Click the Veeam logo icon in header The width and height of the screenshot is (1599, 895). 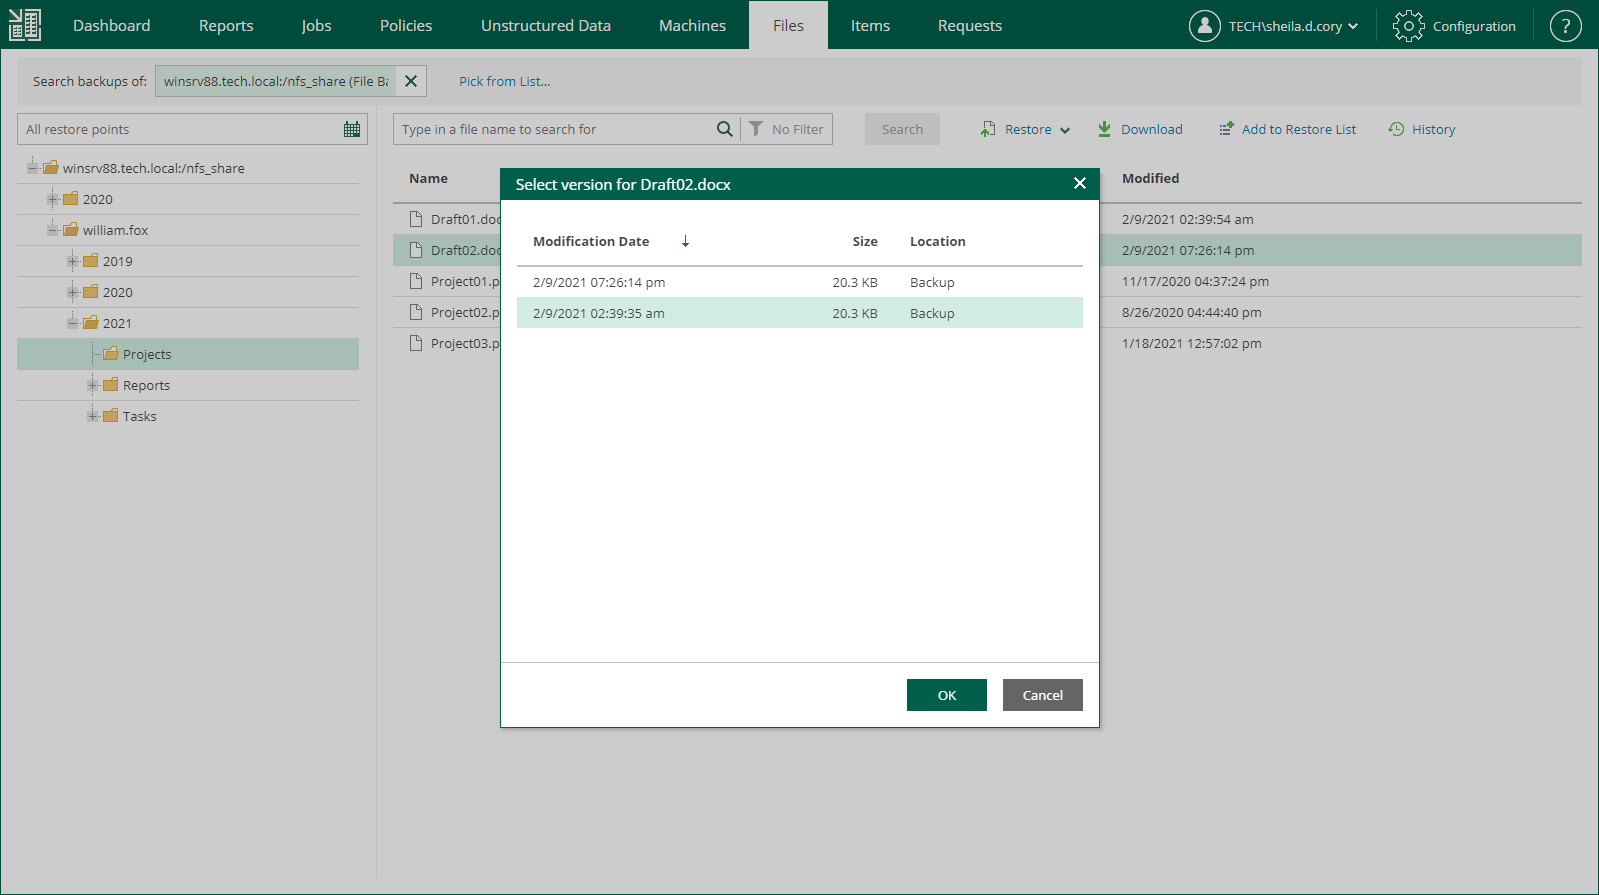coord(25,25)
